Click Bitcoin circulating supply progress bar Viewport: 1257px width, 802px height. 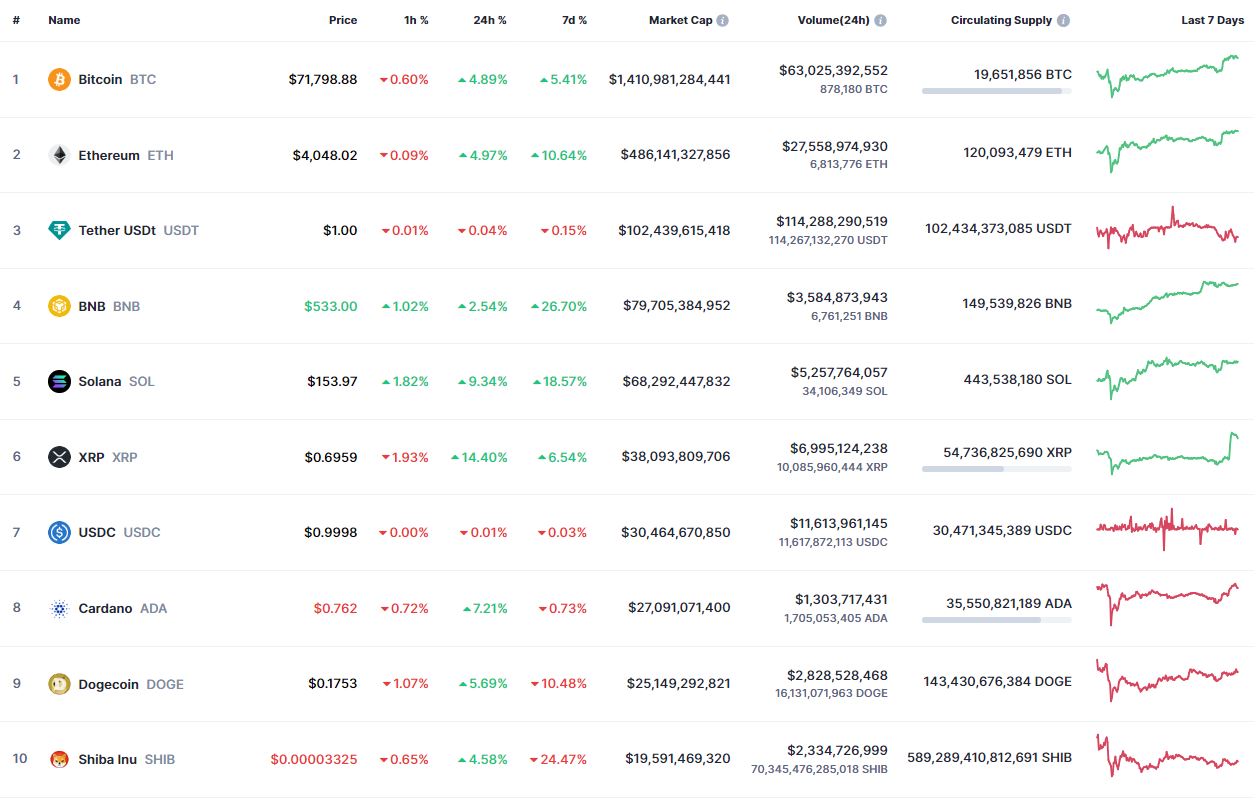pyautogui.click(x=996, y=91)
